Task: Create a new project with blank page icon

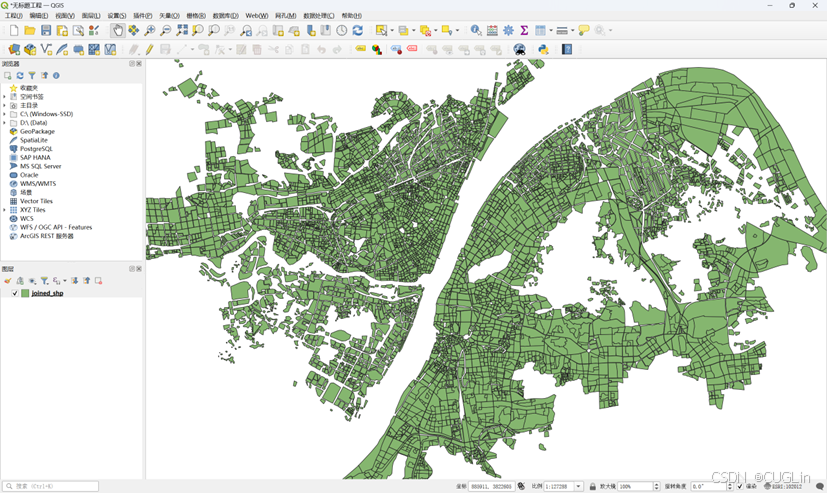Action: coord(14,31)
